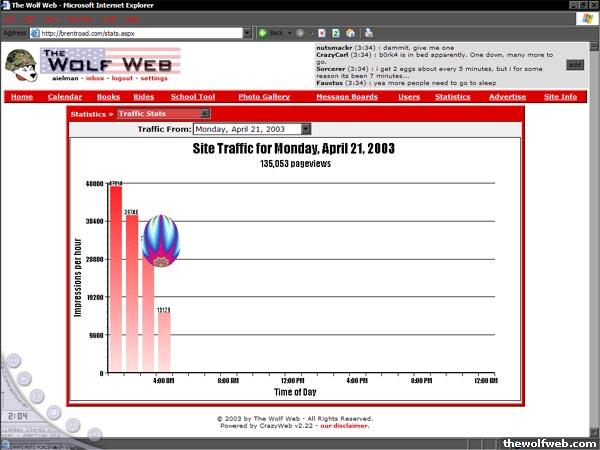Viewport: 600px width, 450px height.
Task: Expand the Traffic From date dropdown
Action: pyautogui.click(x=306, y=129)
